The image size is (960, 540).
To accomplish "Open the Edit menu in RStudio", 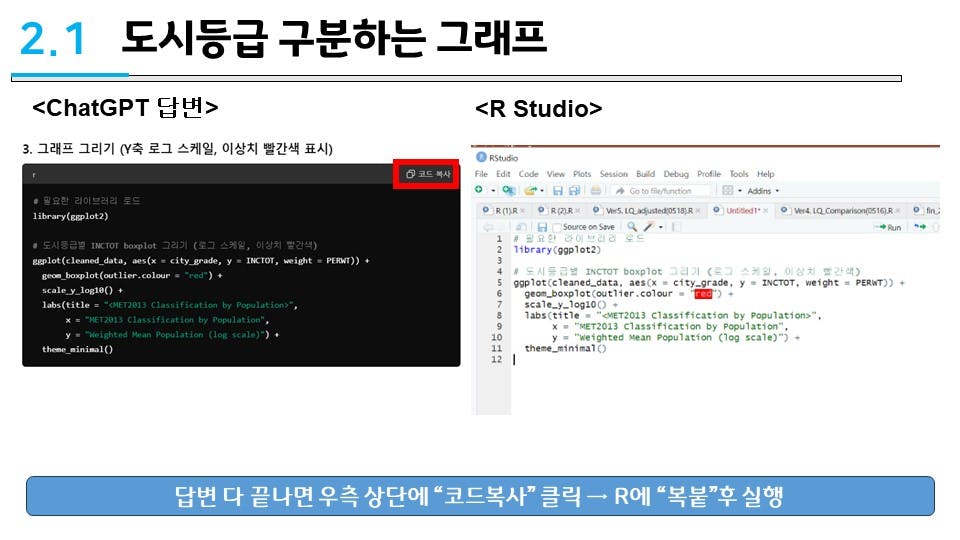I will (x=503, y=174).
